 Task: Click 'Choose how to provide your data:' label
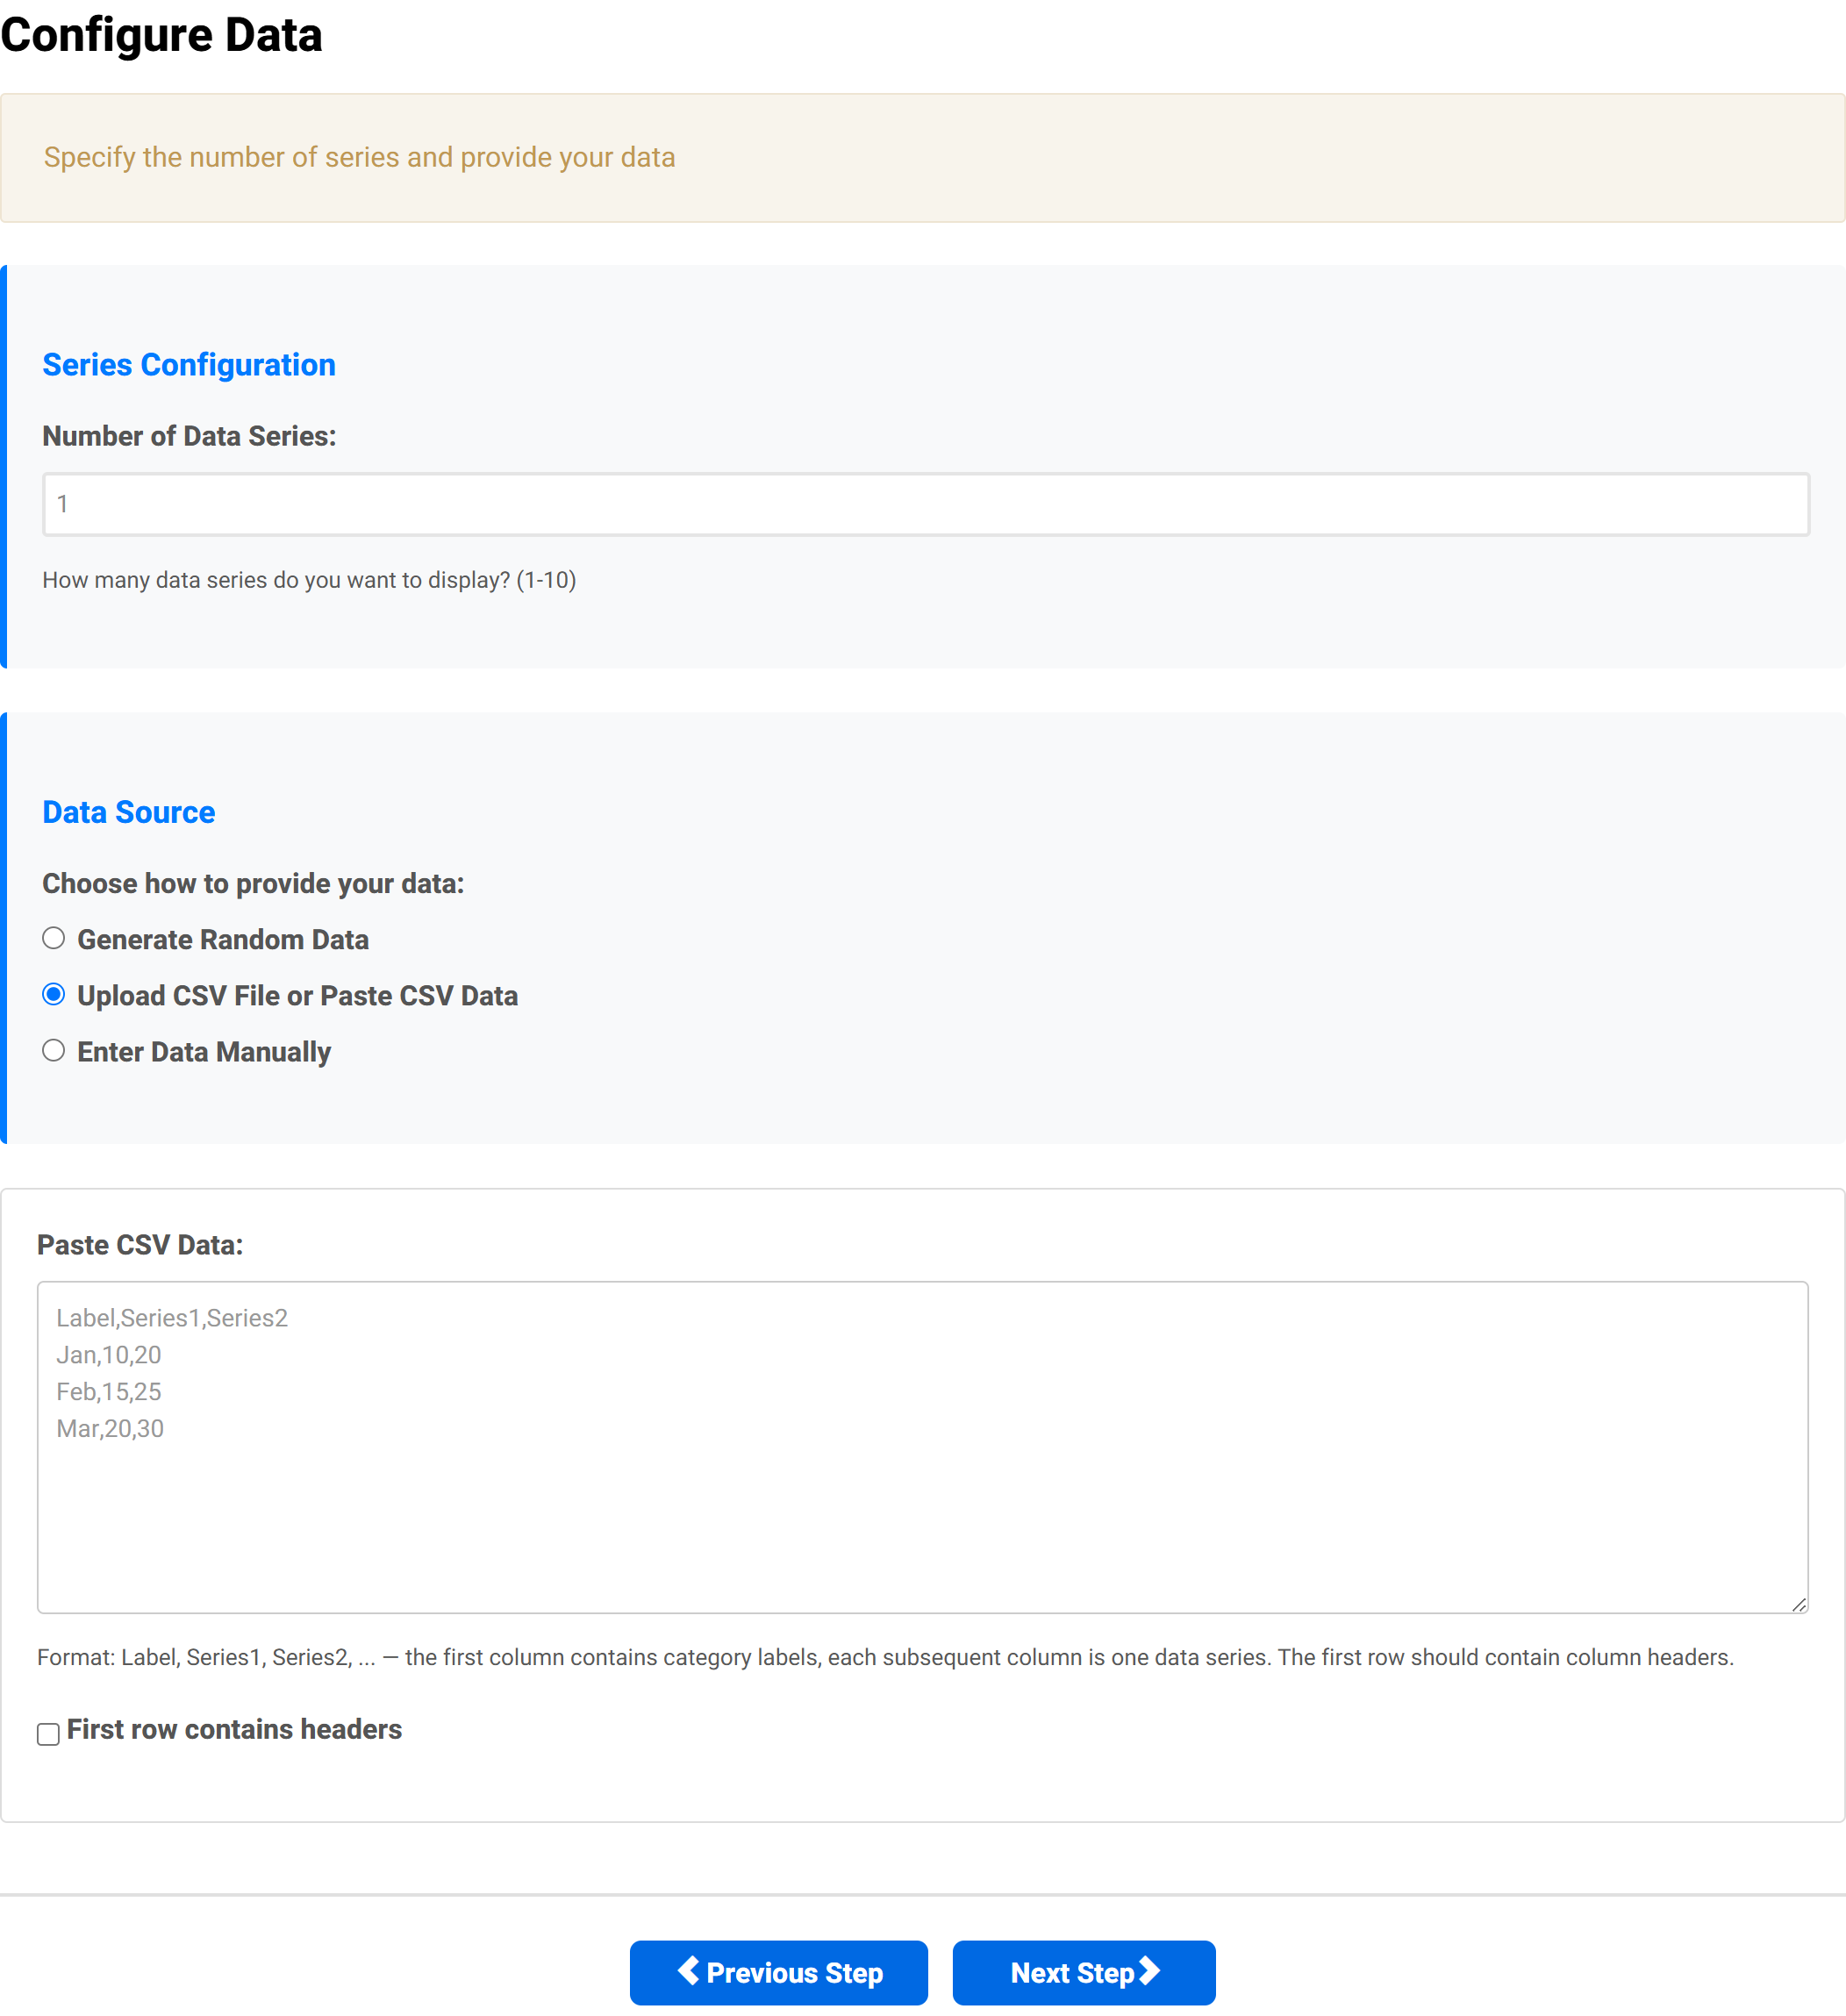pyautogui.click(x=253, y=883)
